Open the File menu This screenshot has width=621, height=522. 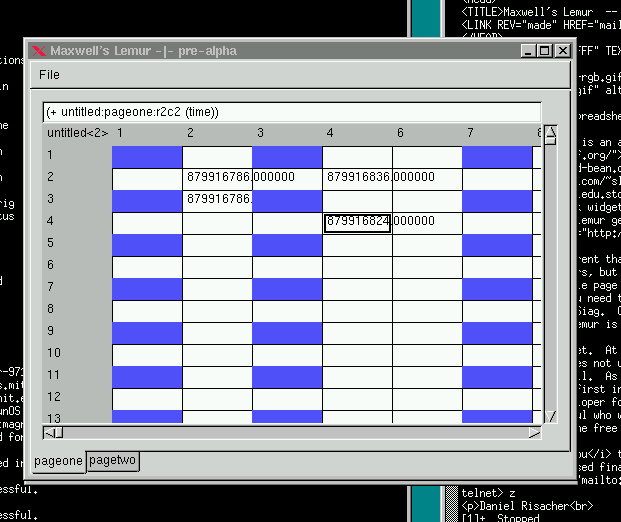(x=49, y=75)
